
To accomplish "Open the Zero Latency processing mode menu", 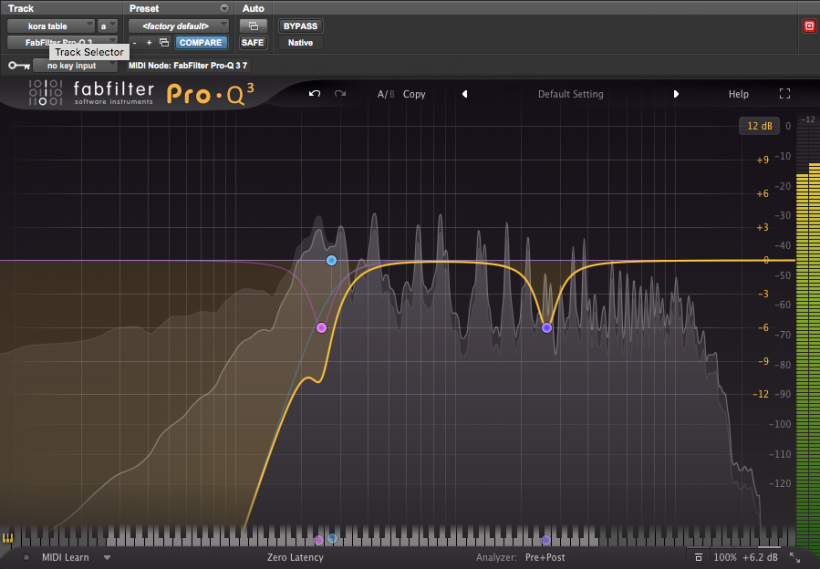I will [295, 557].
